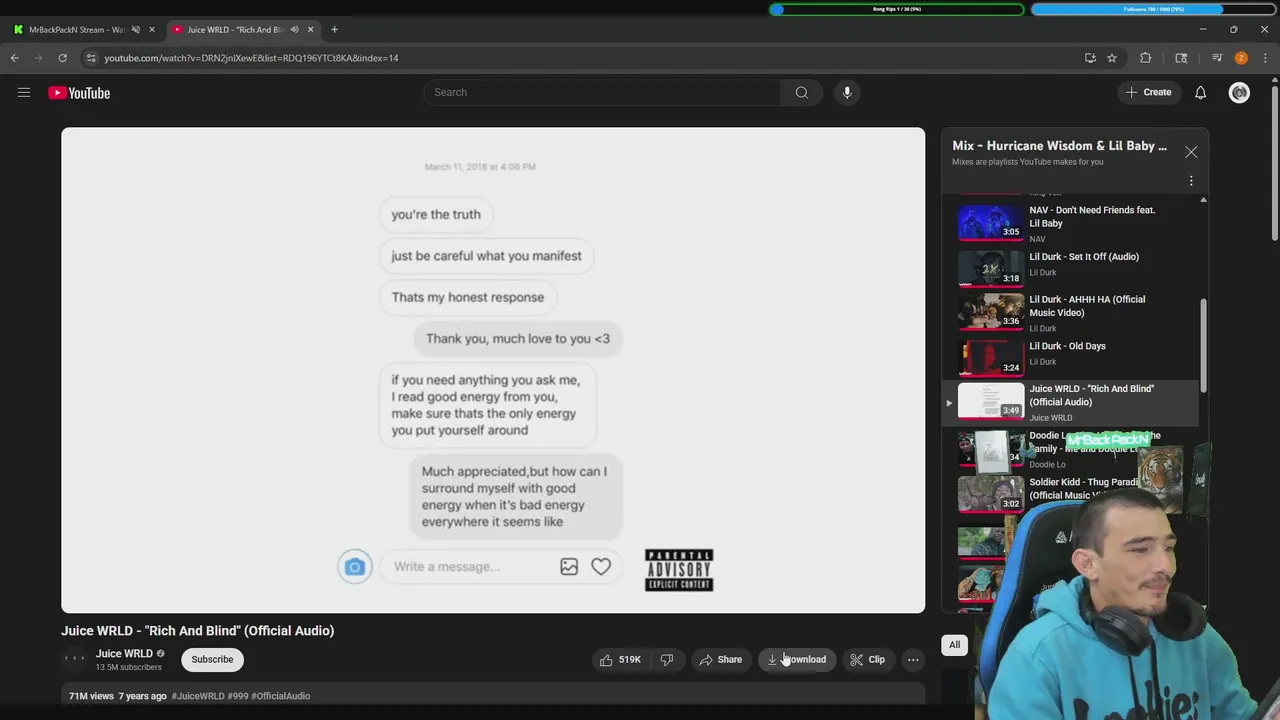Click the Old Days thumbnail 3:24
The width and height of the screenshot is (1280, 720).
(991, 357)
